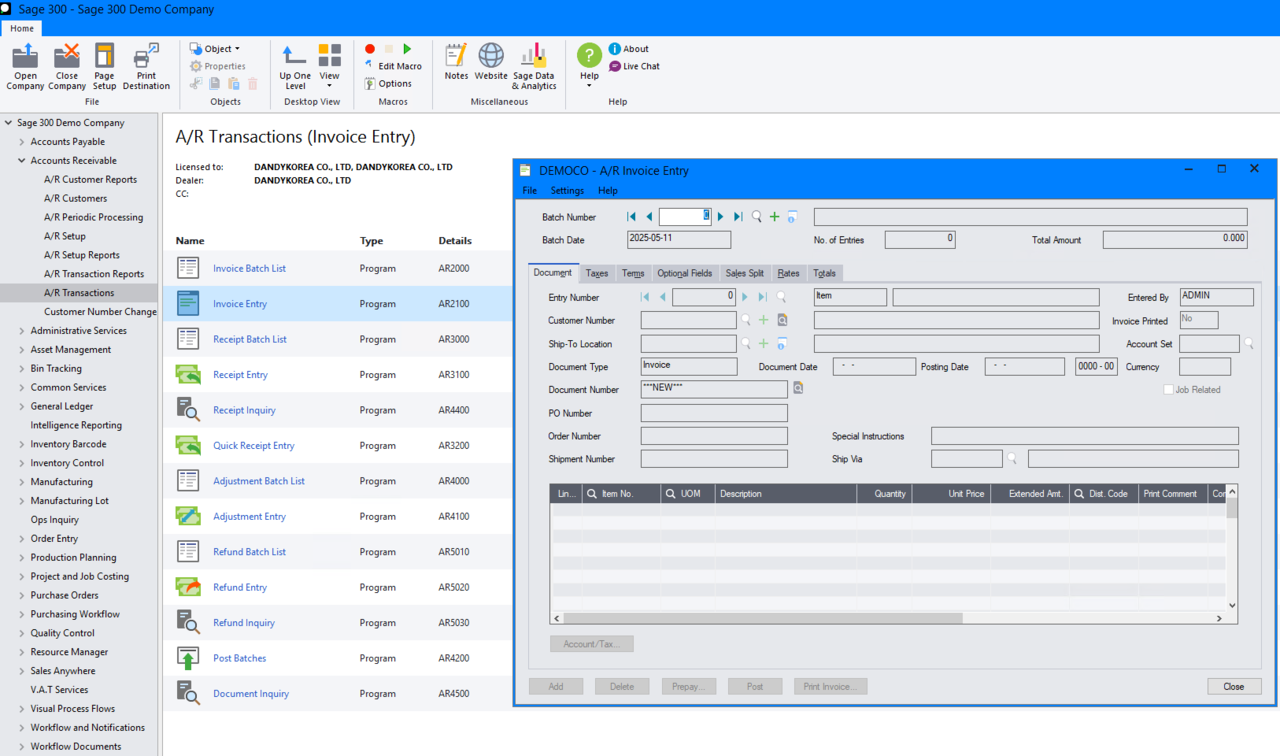Run macro with the green play icon
Image resolution: width=1280 pixels, height=756 pixels.
coord(407,49)
